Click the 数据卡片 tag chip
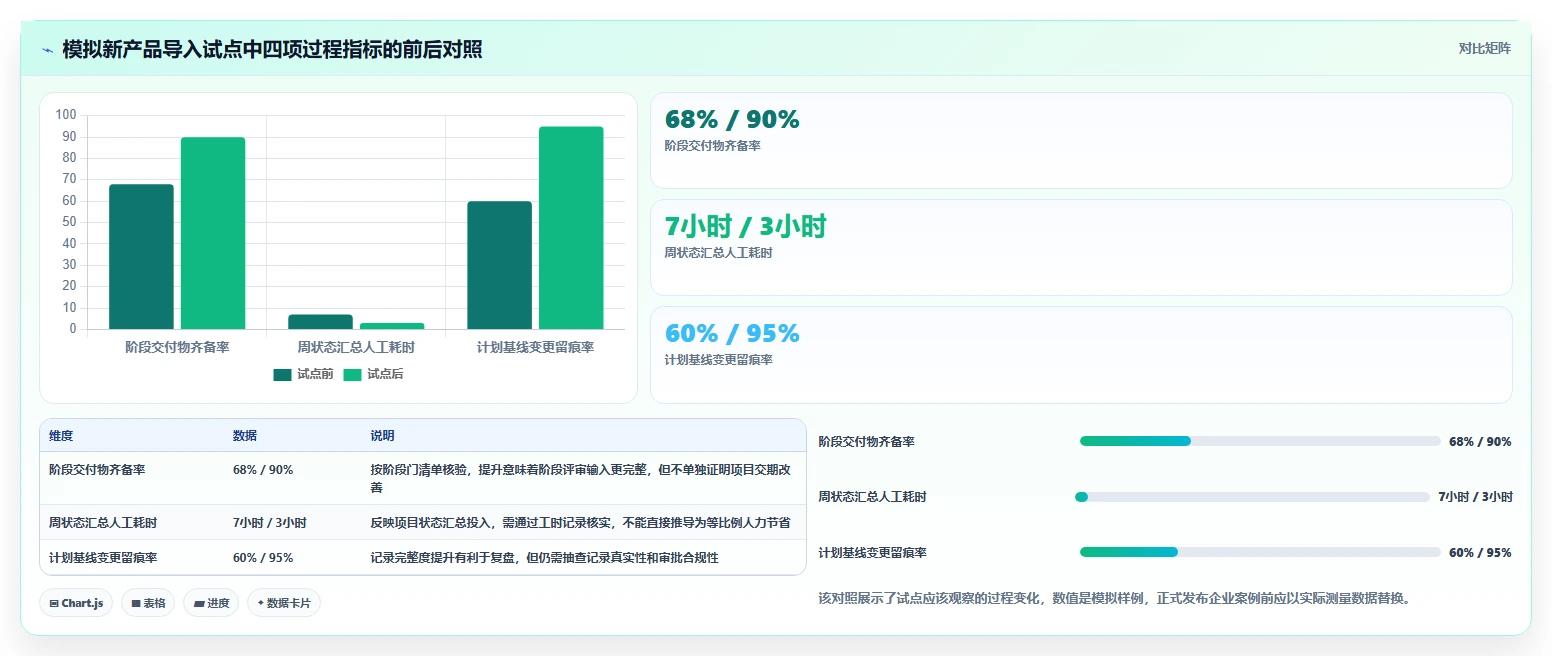The image size is (1552, 656). coord(284,603)
